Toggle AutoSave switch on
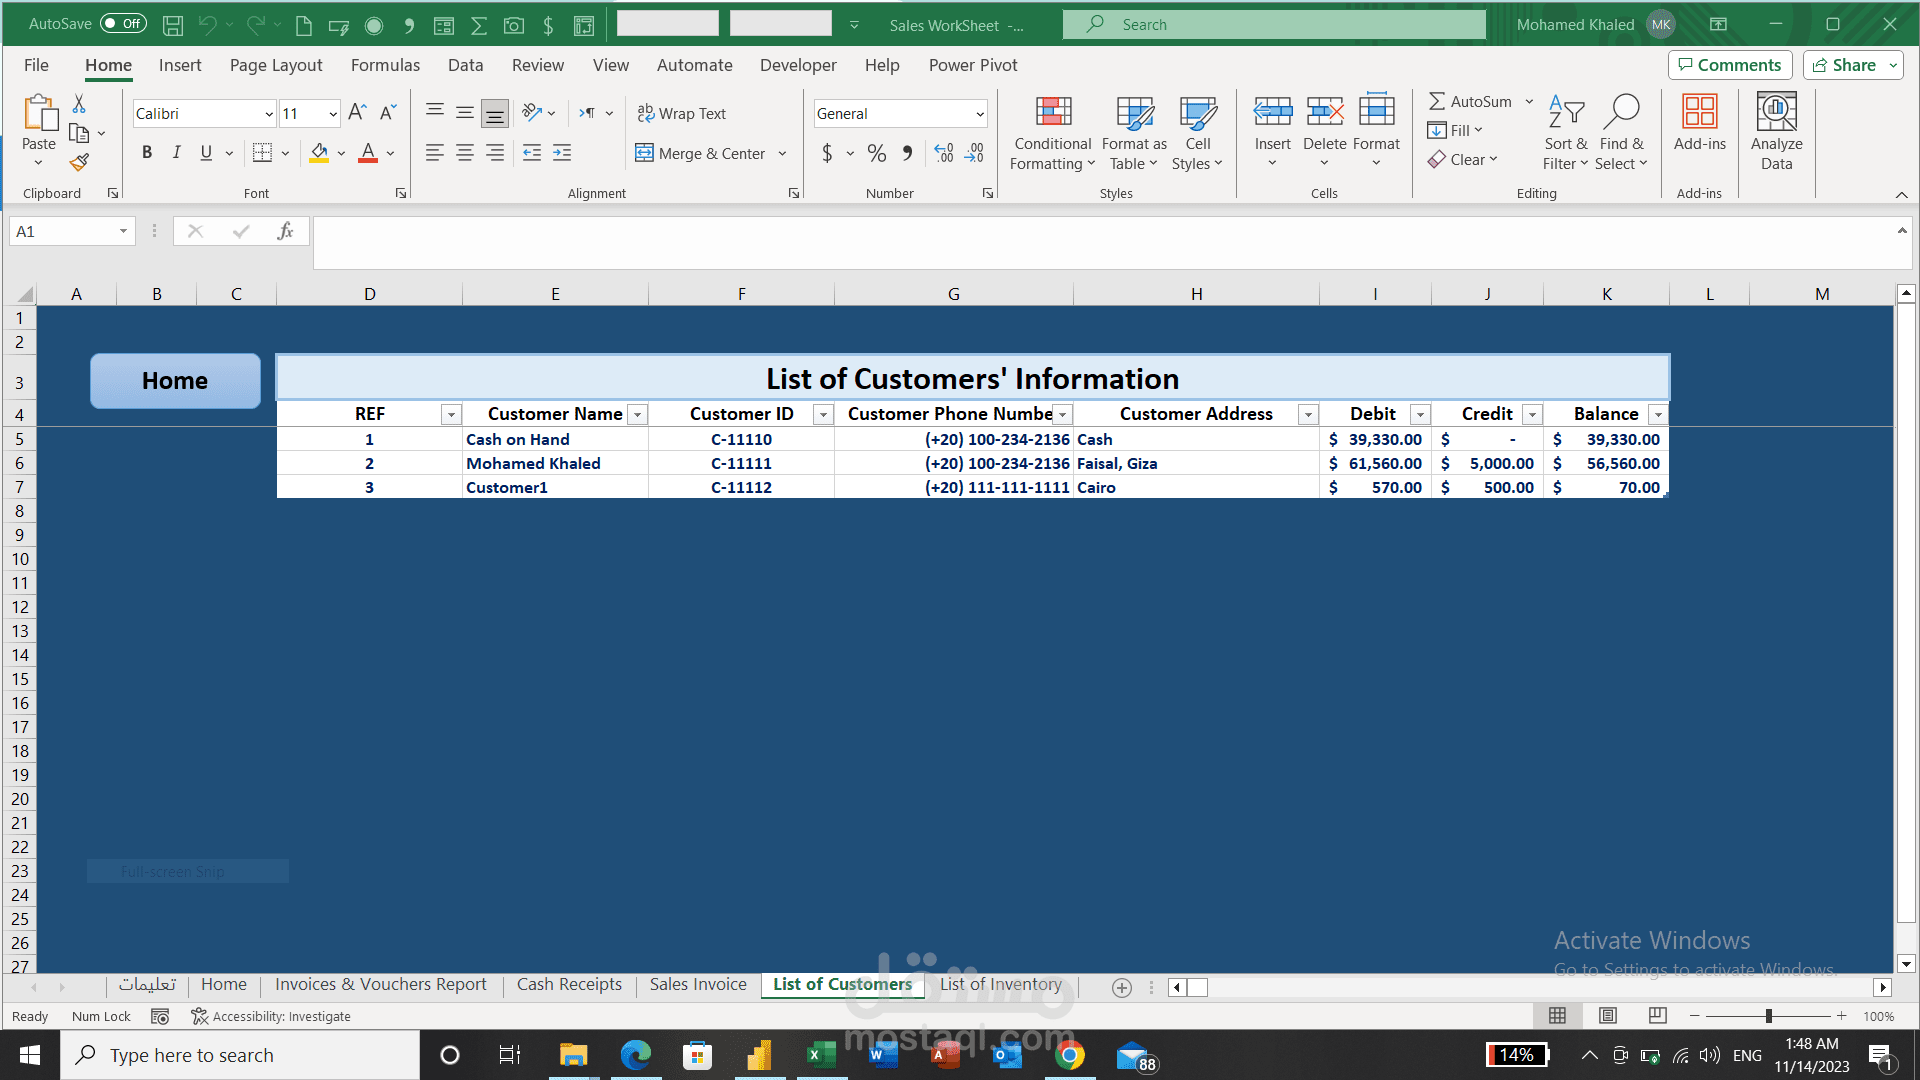Viewport: 1920px width, 1080px height. coord(123,24)
